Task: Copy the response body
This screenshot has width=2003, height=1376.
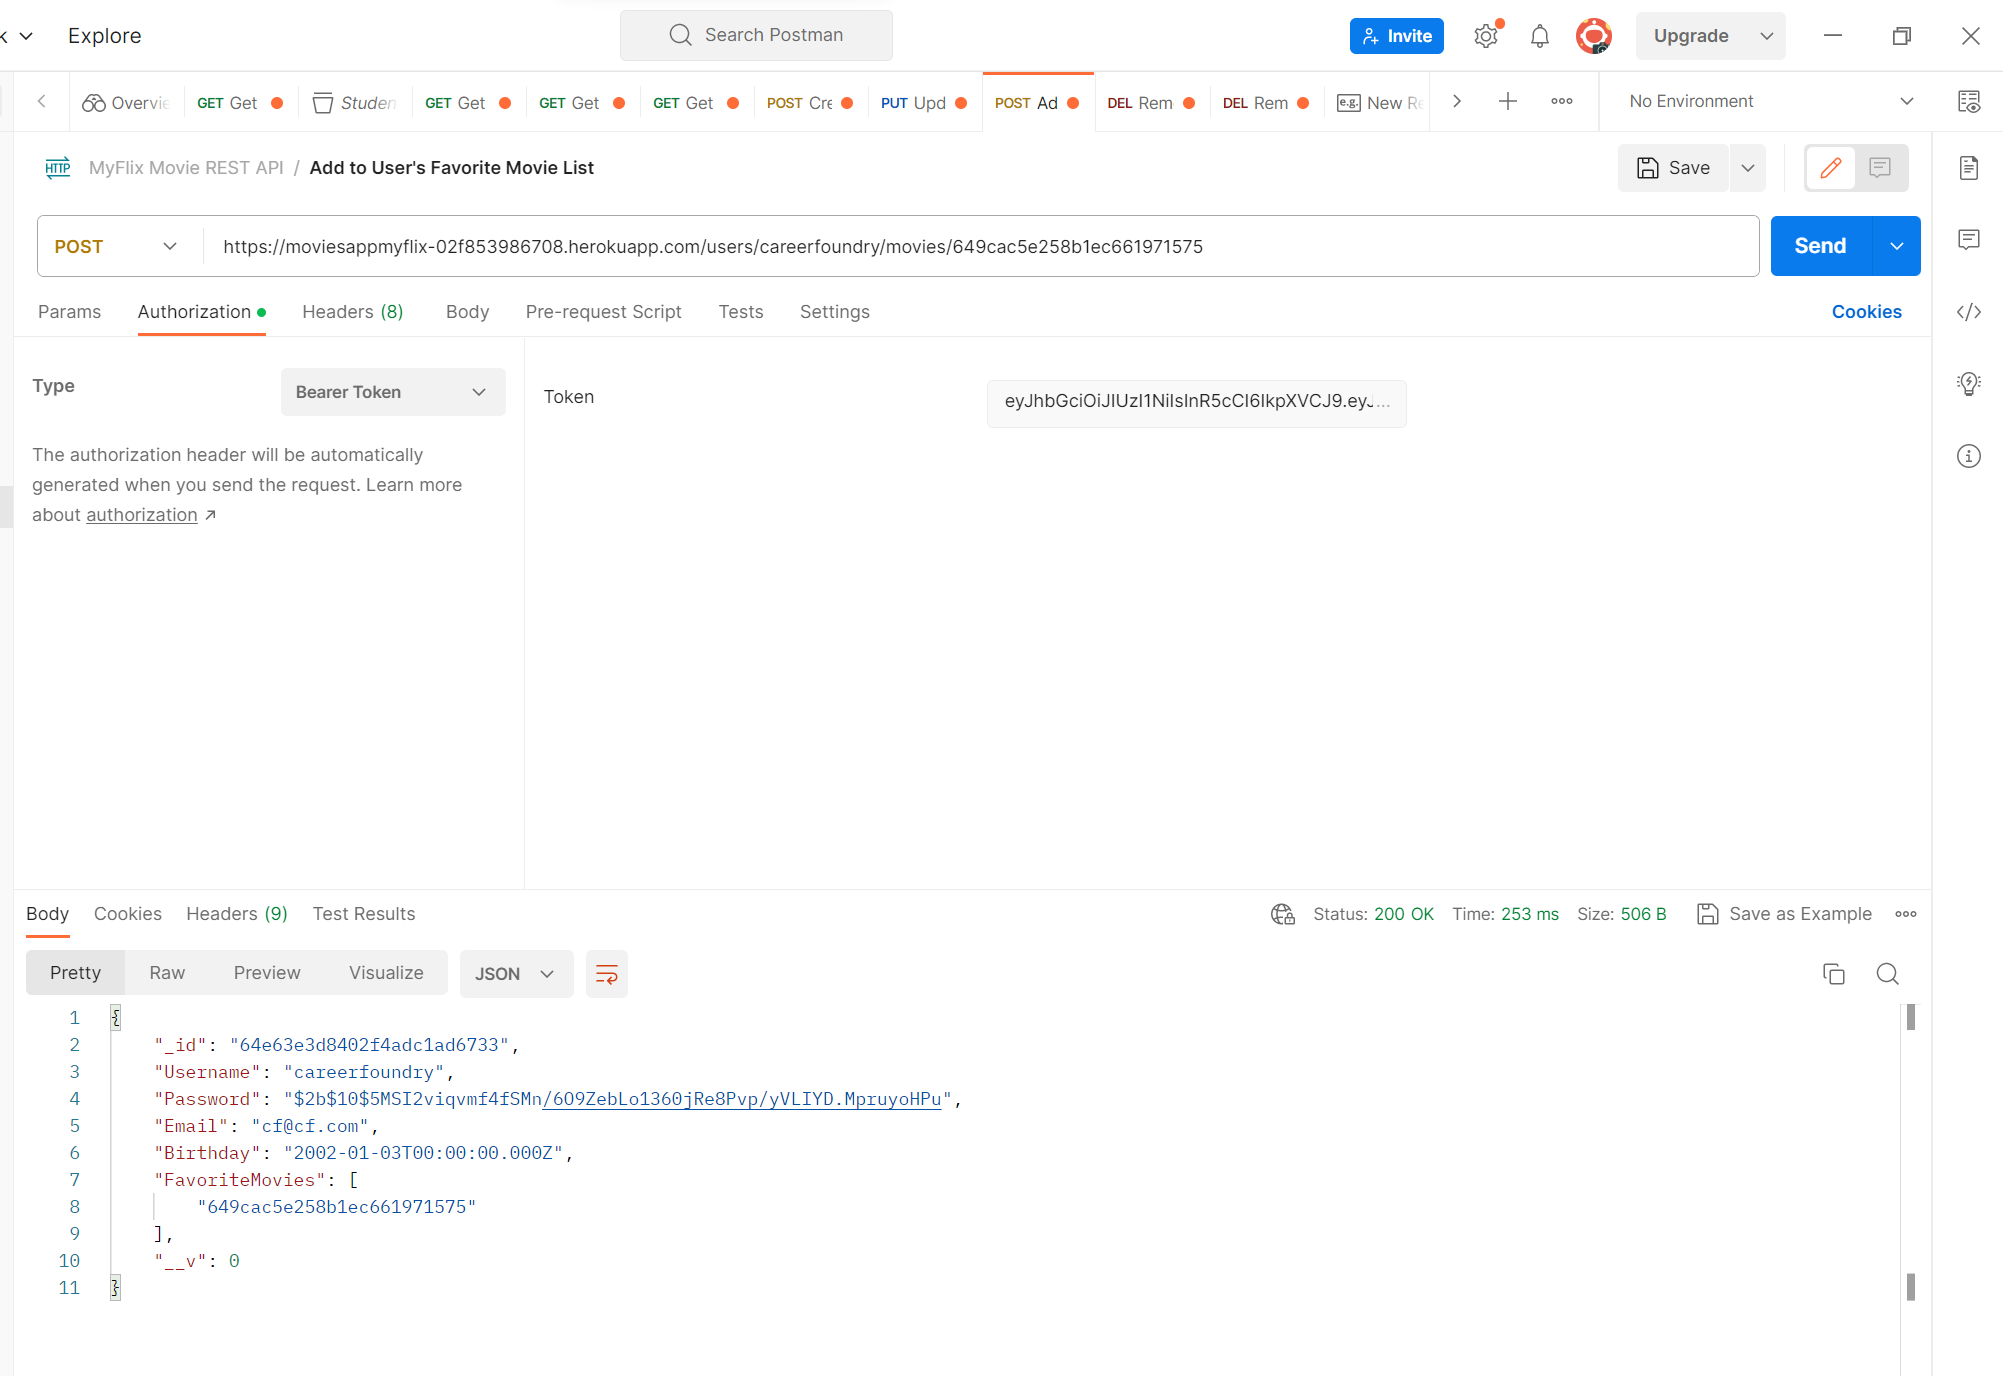Action: click(x=1834, y=974)
